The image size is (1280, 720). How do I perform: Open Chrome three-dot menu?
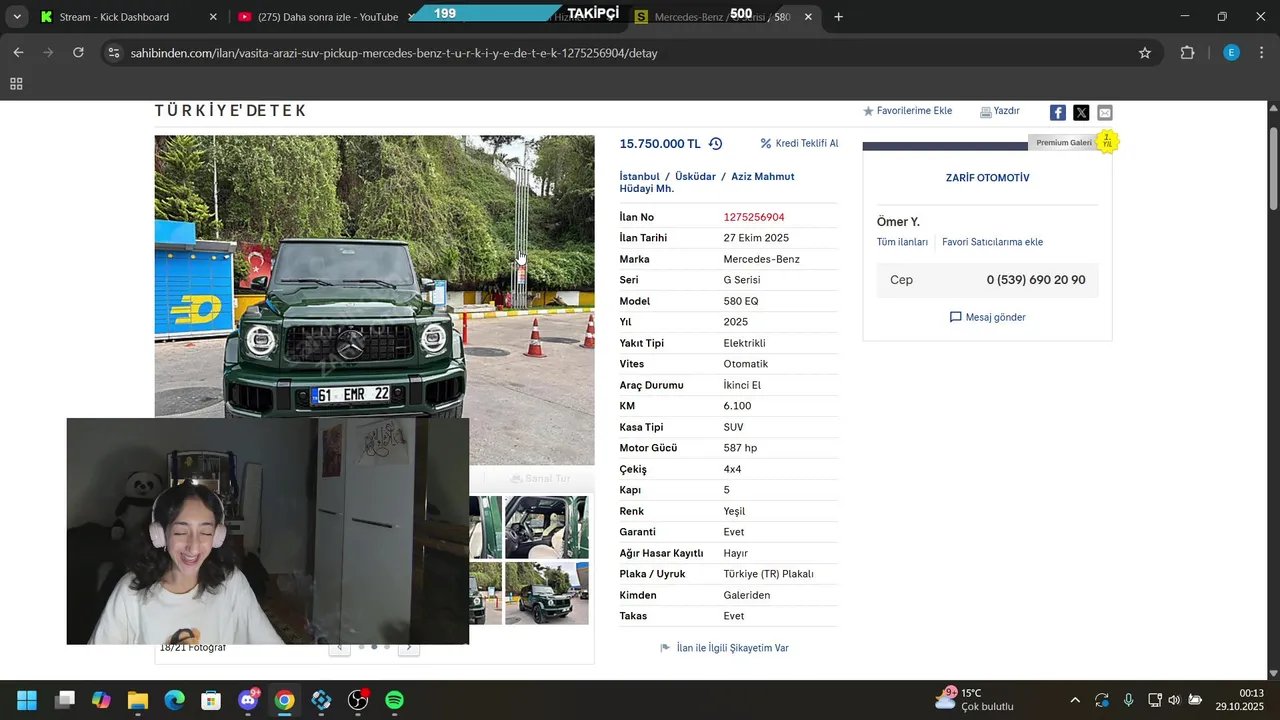(1262, 53)
